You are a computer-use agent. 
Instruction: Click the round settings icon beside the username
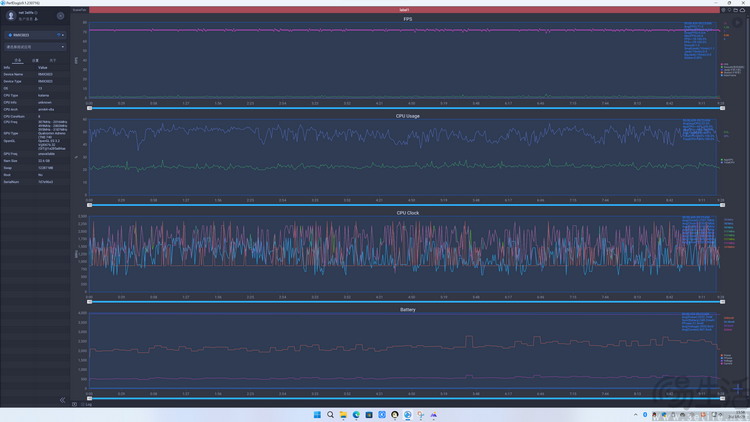pyautogui.click(x=60, y=16)
